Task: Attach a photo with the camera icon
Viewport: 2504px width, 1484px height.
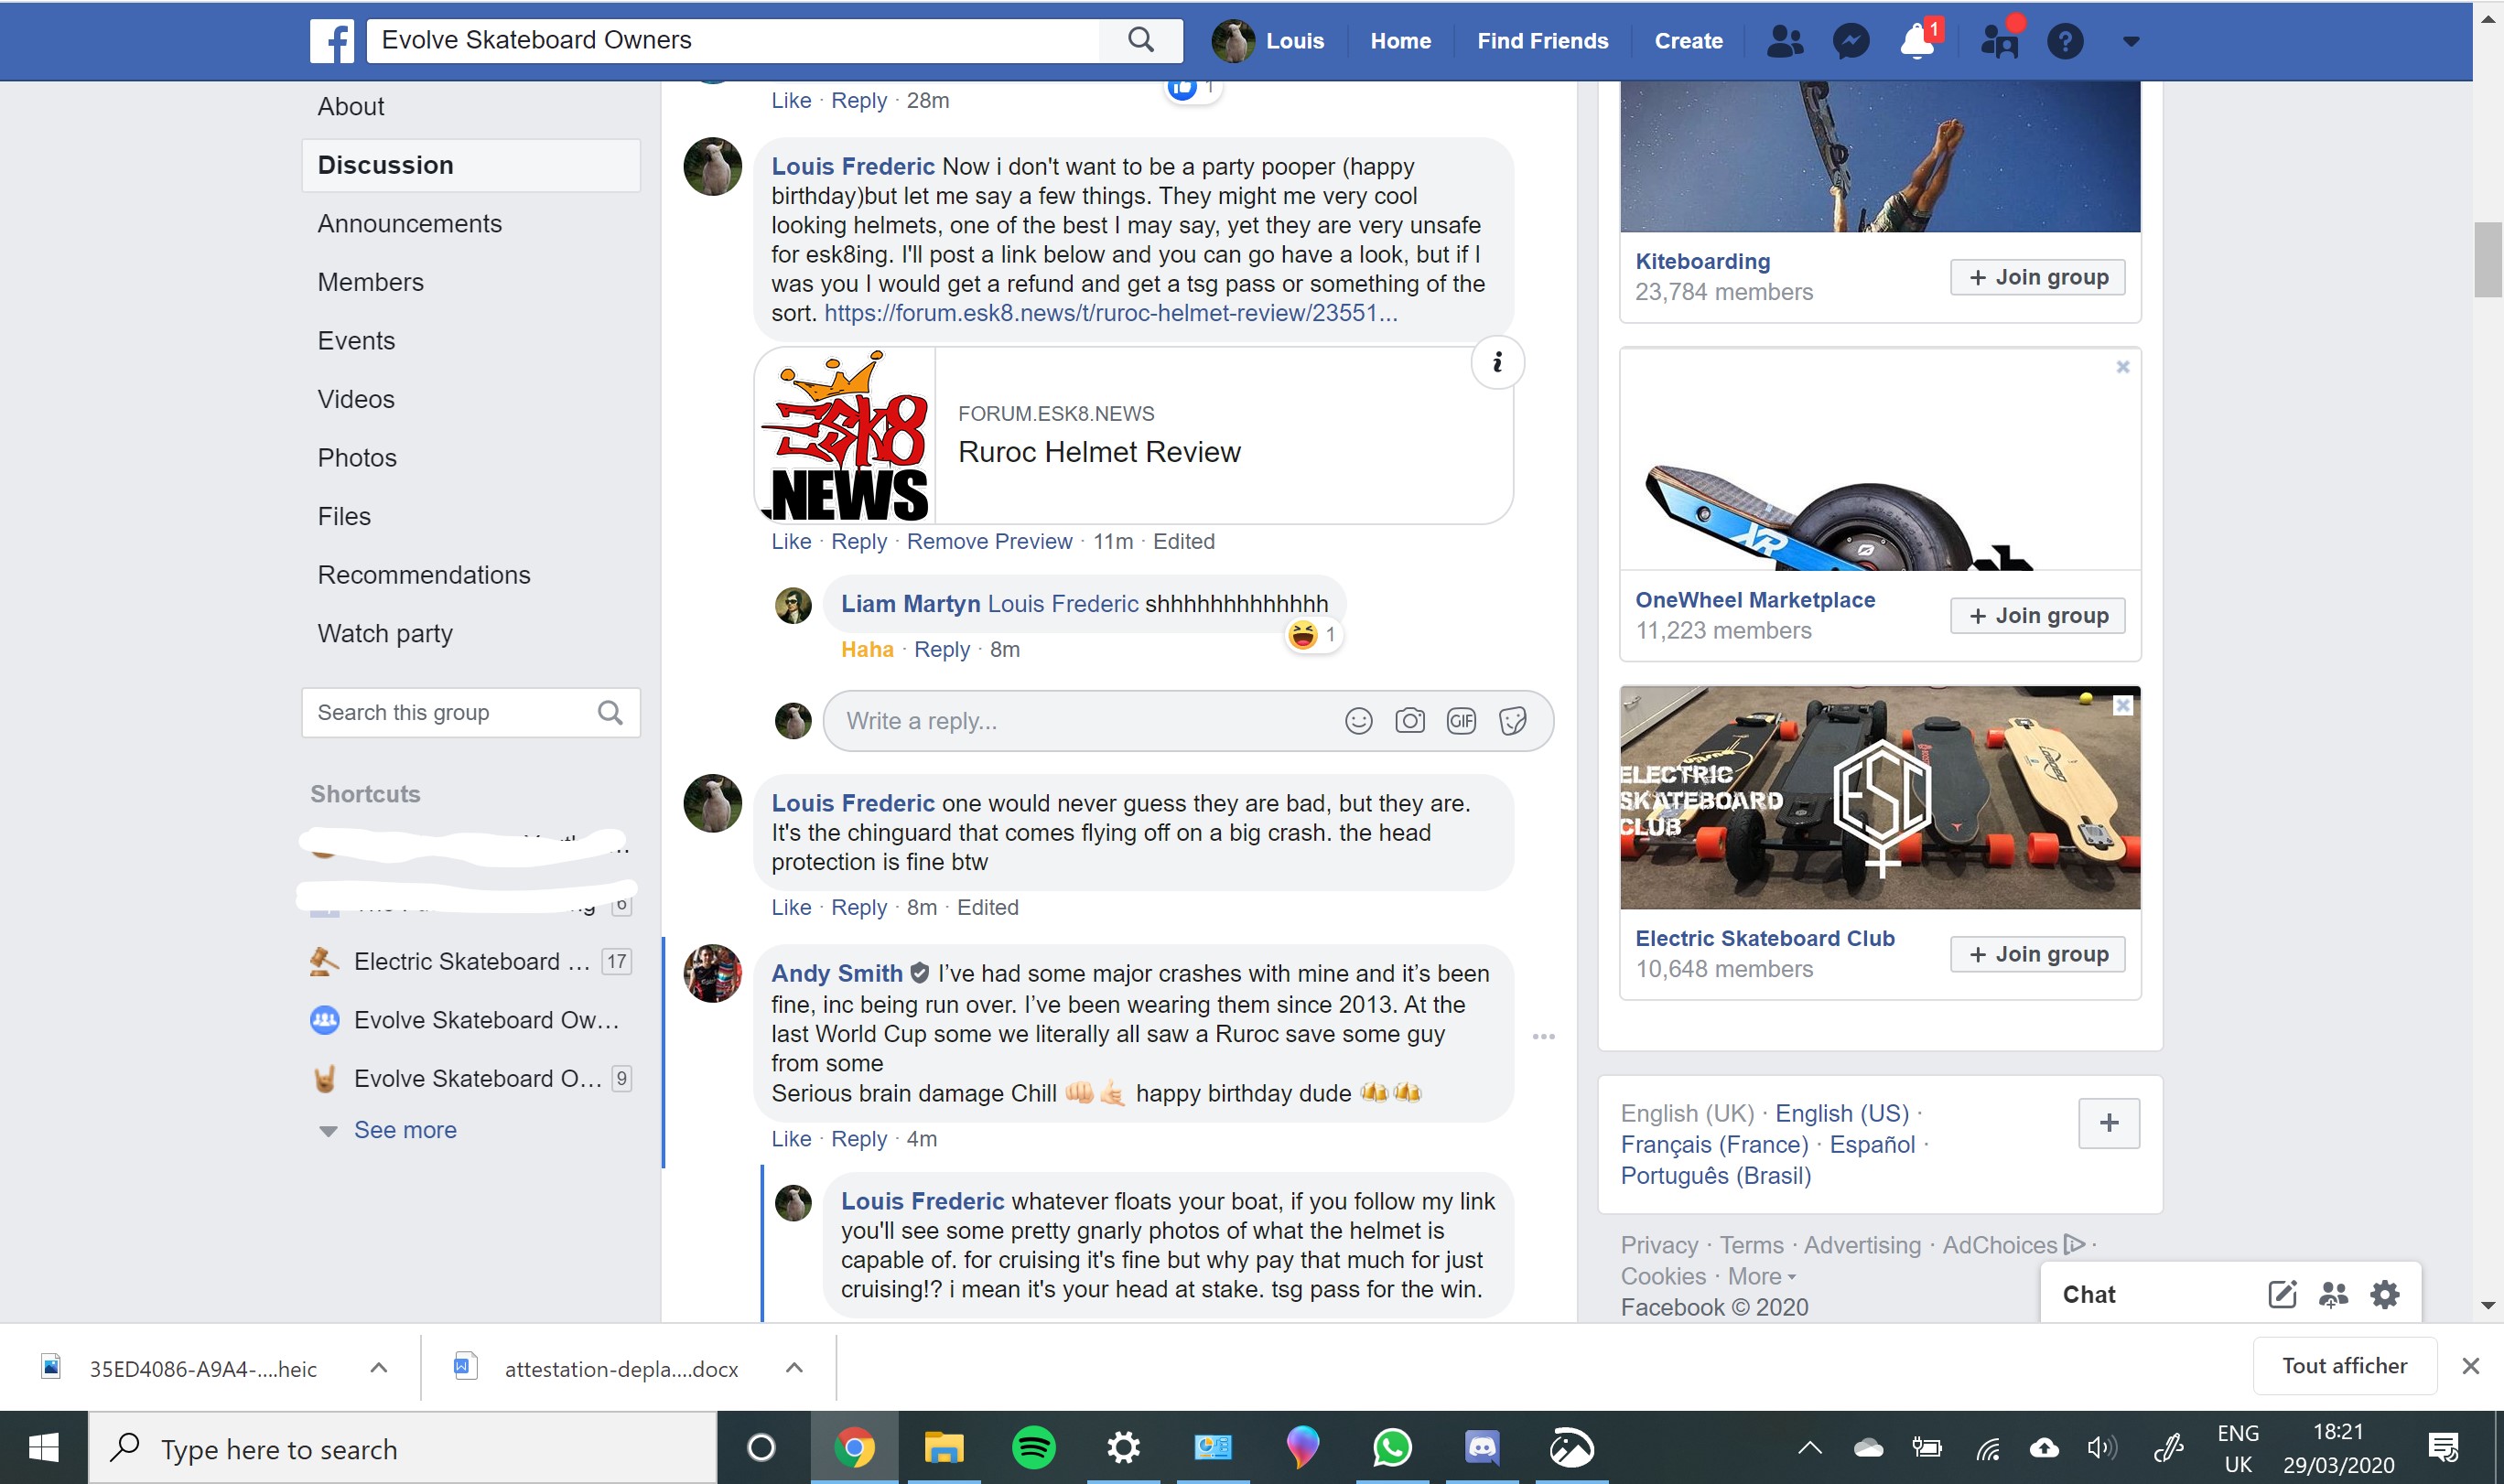Action: [1410, 721]
